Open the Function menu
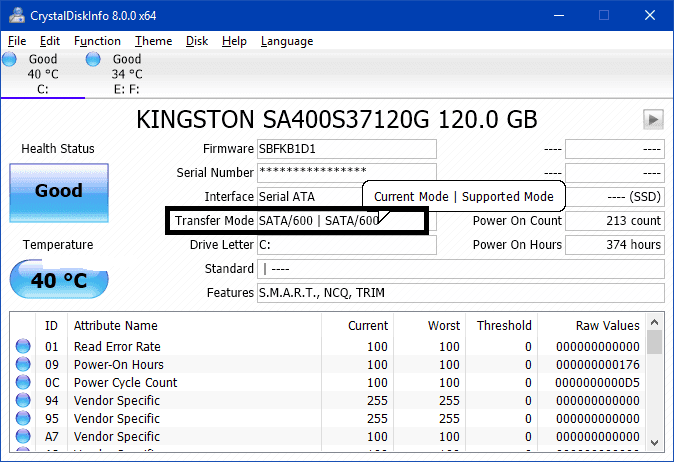The image size is (674, 462). (97, 41)
